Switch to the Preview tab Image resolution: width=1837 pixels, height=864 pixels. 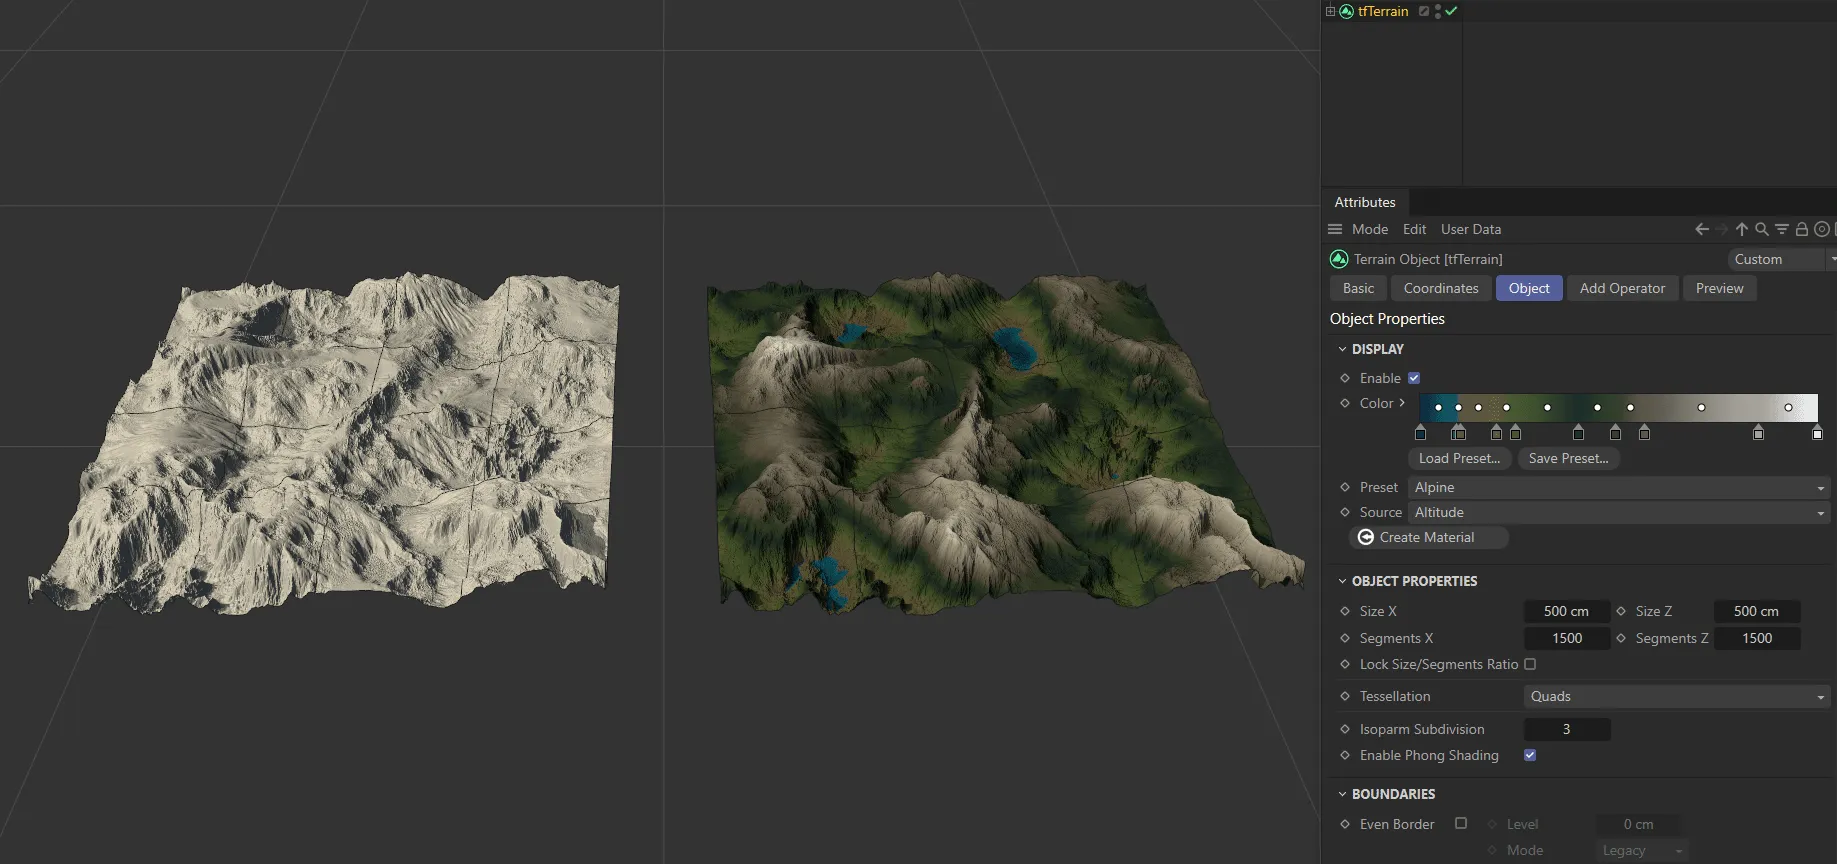coord(1719,288)
